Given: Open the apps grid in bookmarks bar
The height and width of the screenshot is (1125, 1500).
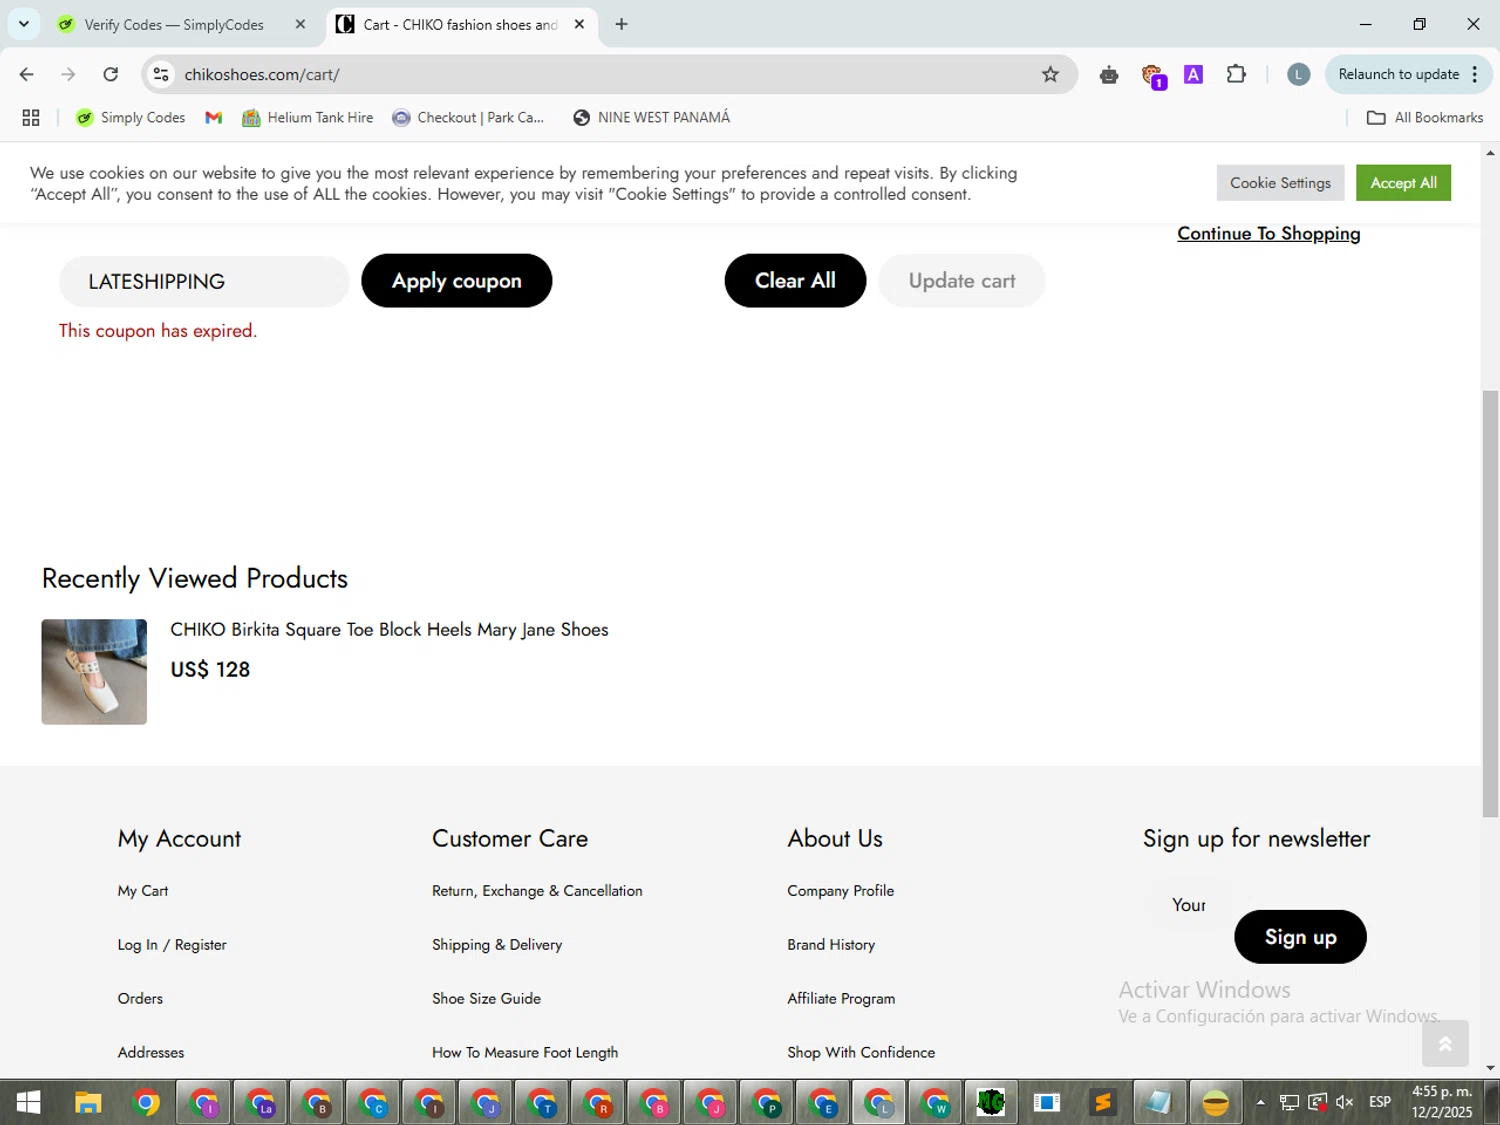Looking at the screenshot, I should point(31,118).
